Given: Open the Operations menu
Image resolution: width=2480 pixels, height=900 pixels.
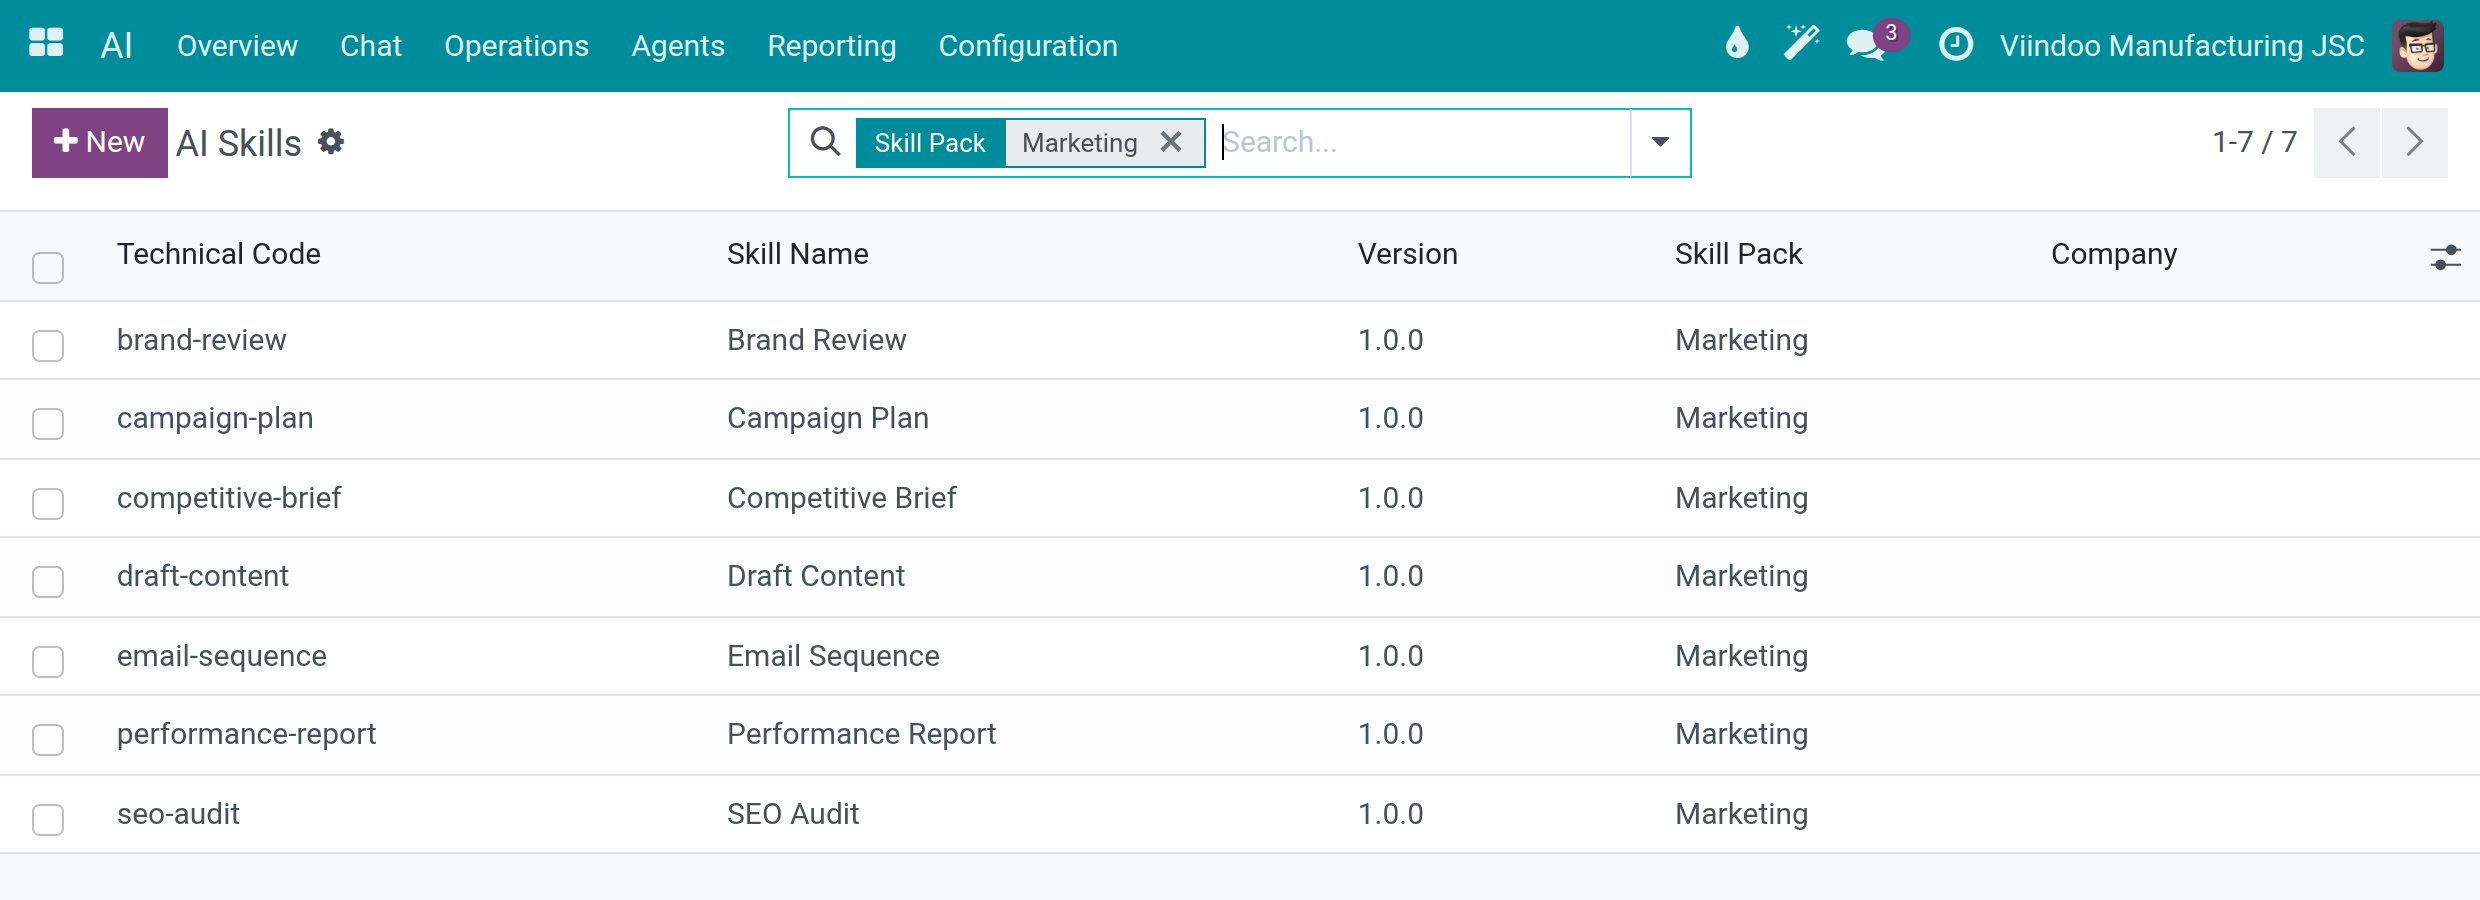Looking at the screenshot, I should click(x=516, y=46).
